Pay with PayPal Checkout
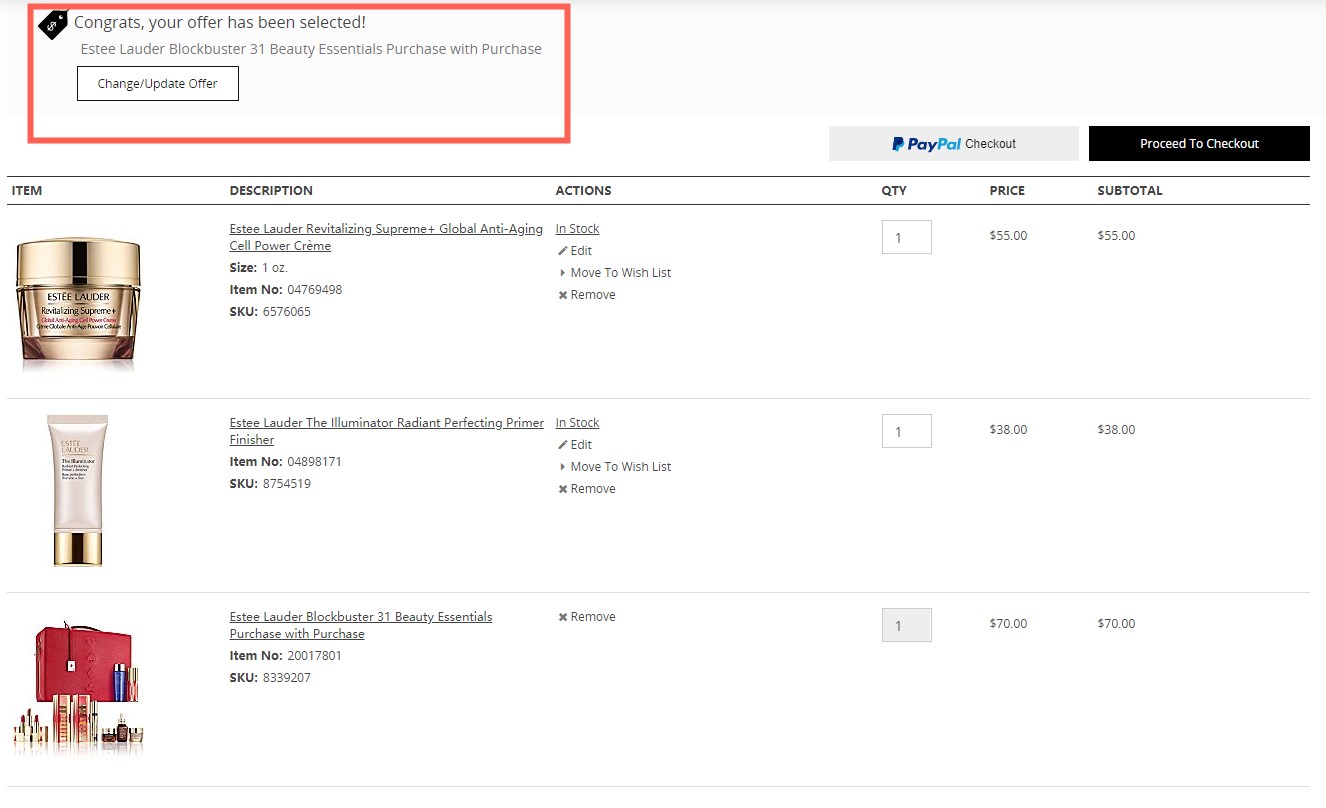The width and height of the screenshot is (1326, 808). [x=954, y=143]
